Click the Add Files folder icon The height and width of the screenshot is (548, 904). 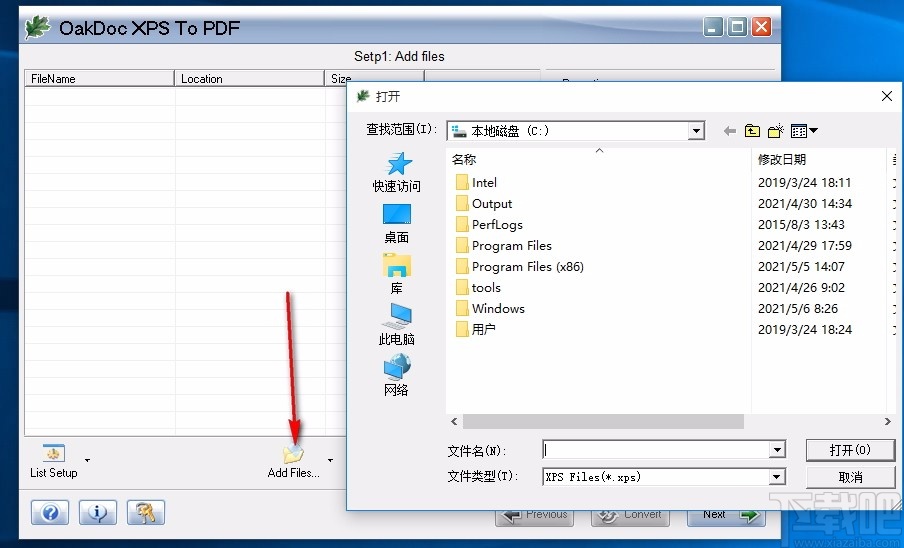293,454
